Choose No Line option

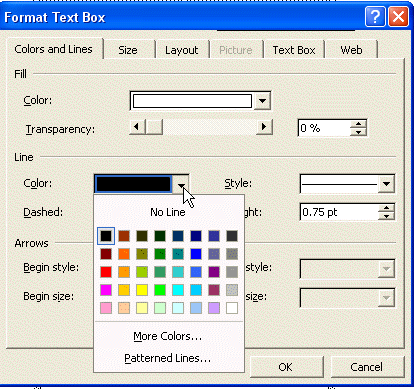(x=168, y=212)
